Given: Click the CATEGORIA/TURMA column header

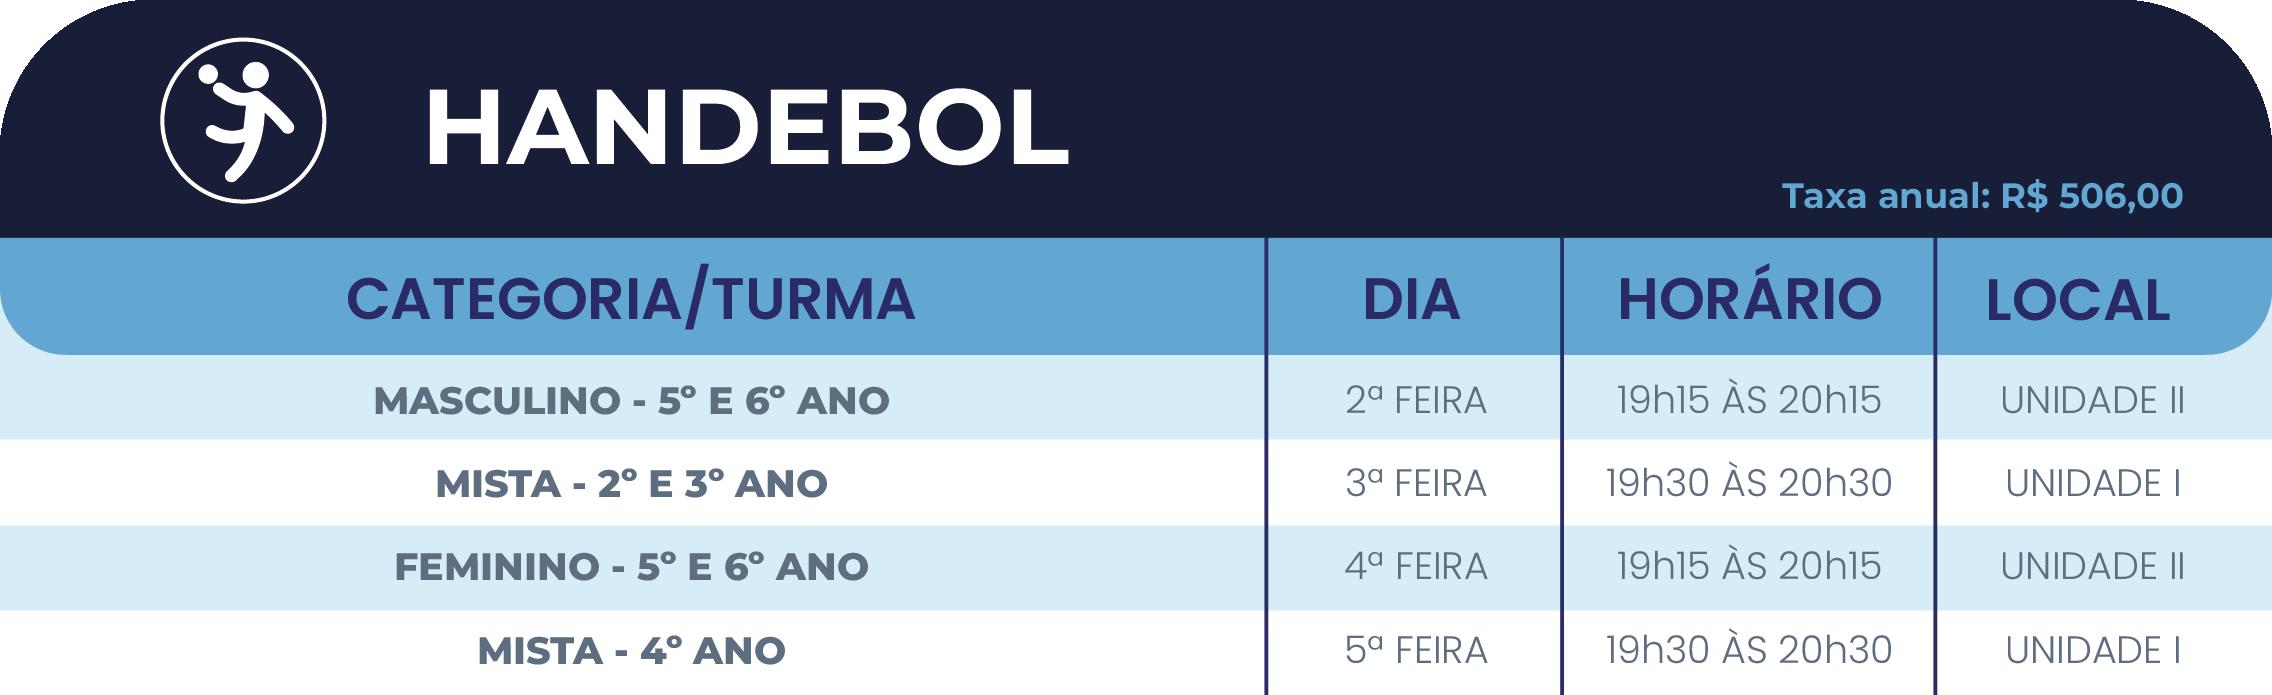Looking at the screenshot, I should (x=631, y=299).
